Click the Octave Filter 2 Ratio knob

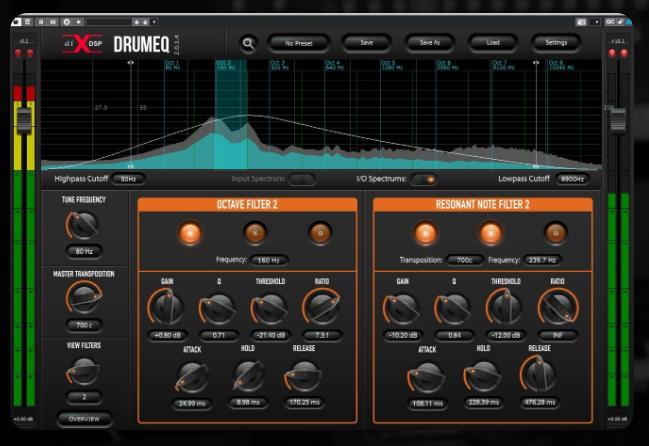(322, 307)
